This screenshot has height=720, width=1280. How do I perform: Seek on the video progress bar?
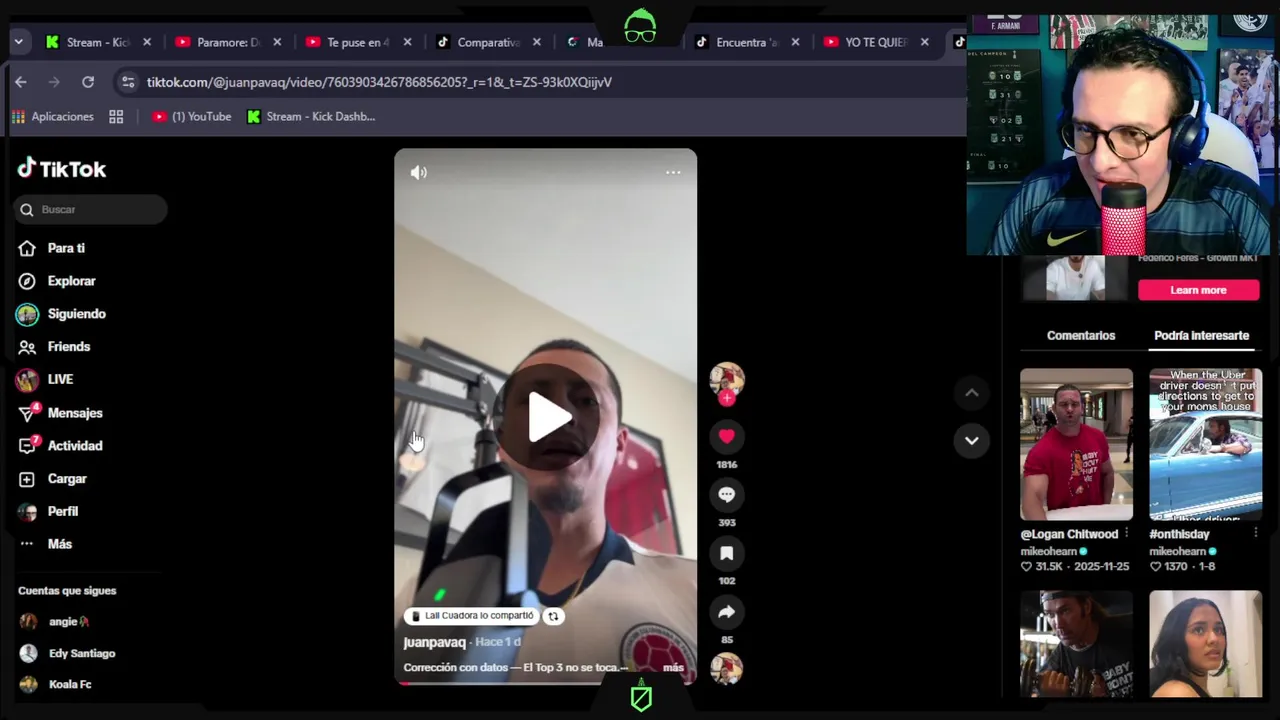click(x=545, y=683)
